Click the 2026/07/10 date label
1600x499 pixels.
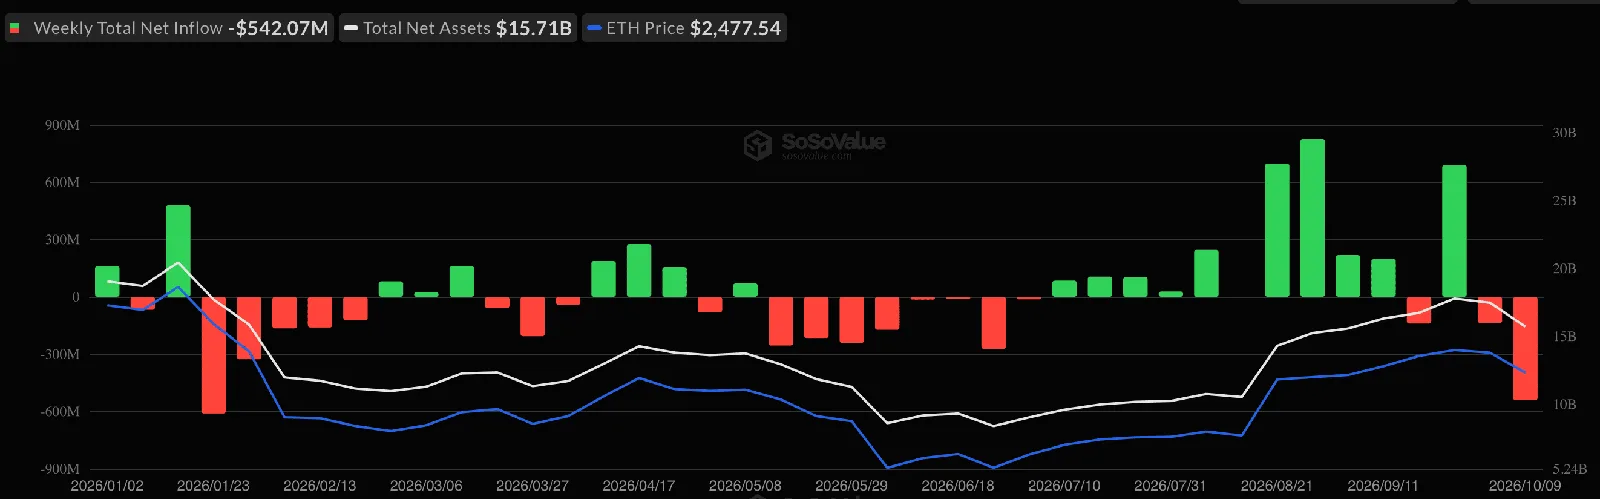[1064, 486]
